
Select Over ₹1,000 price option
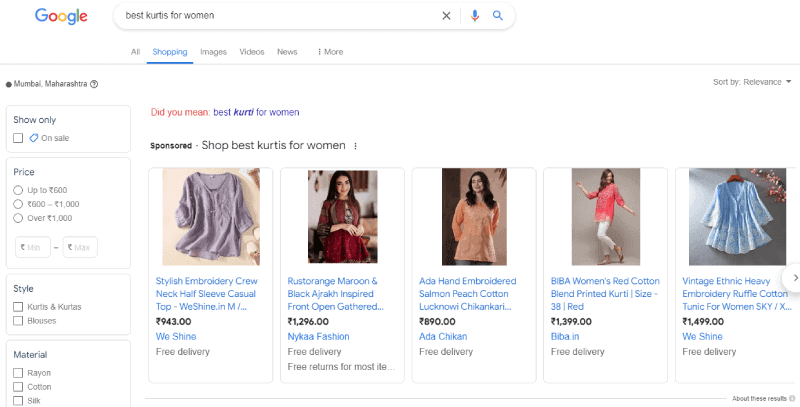click(x=18, y=218)
